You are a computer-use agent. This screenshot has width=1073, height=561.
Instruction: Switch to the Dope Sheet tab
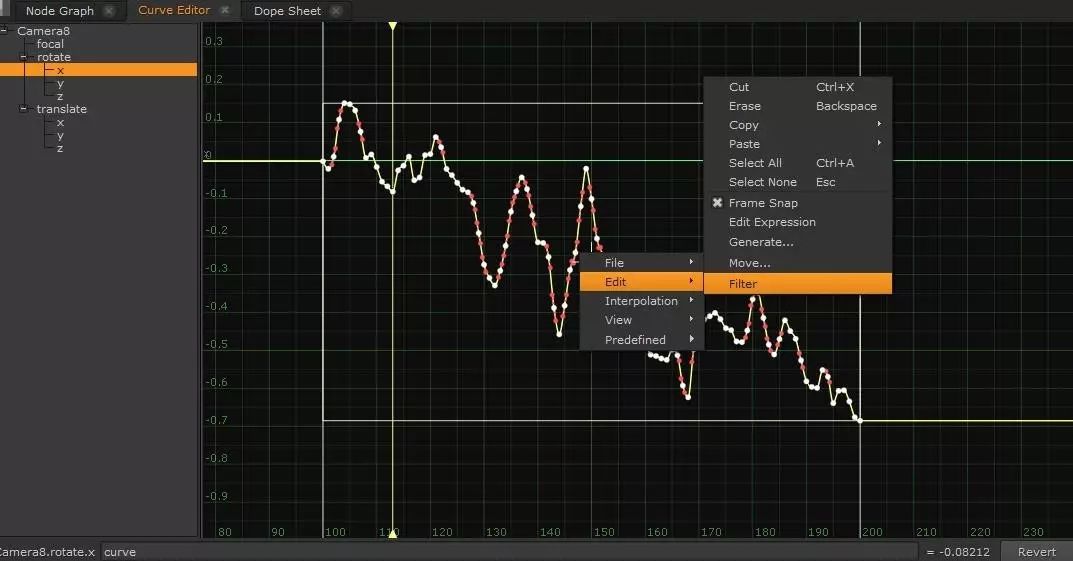[x=287, y=11]
